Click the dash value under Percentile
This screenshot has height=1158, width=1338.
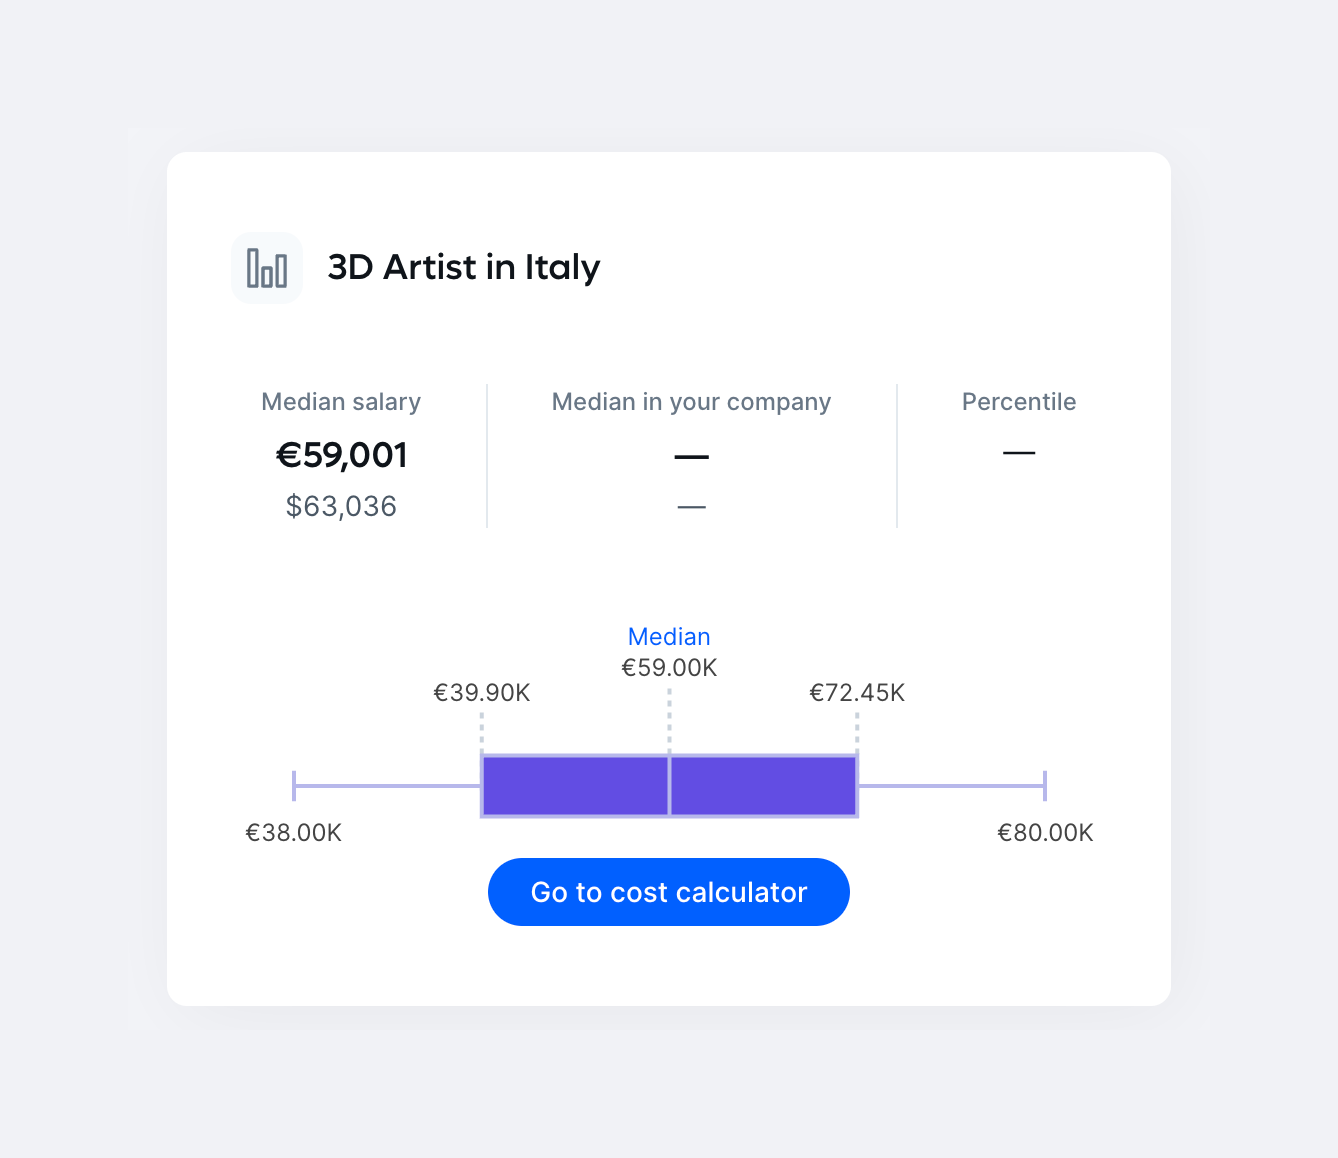point(1019,453)
